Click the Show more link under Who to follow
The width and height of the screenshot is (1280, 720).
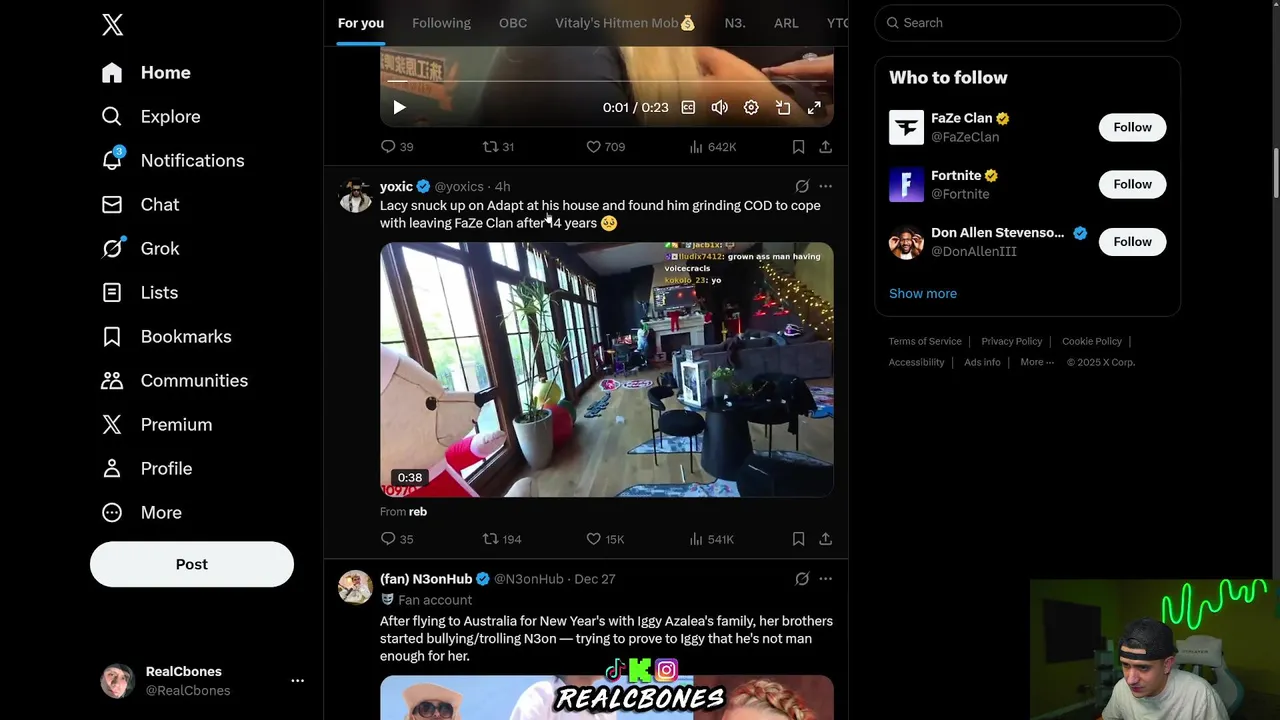pos(923,293)
